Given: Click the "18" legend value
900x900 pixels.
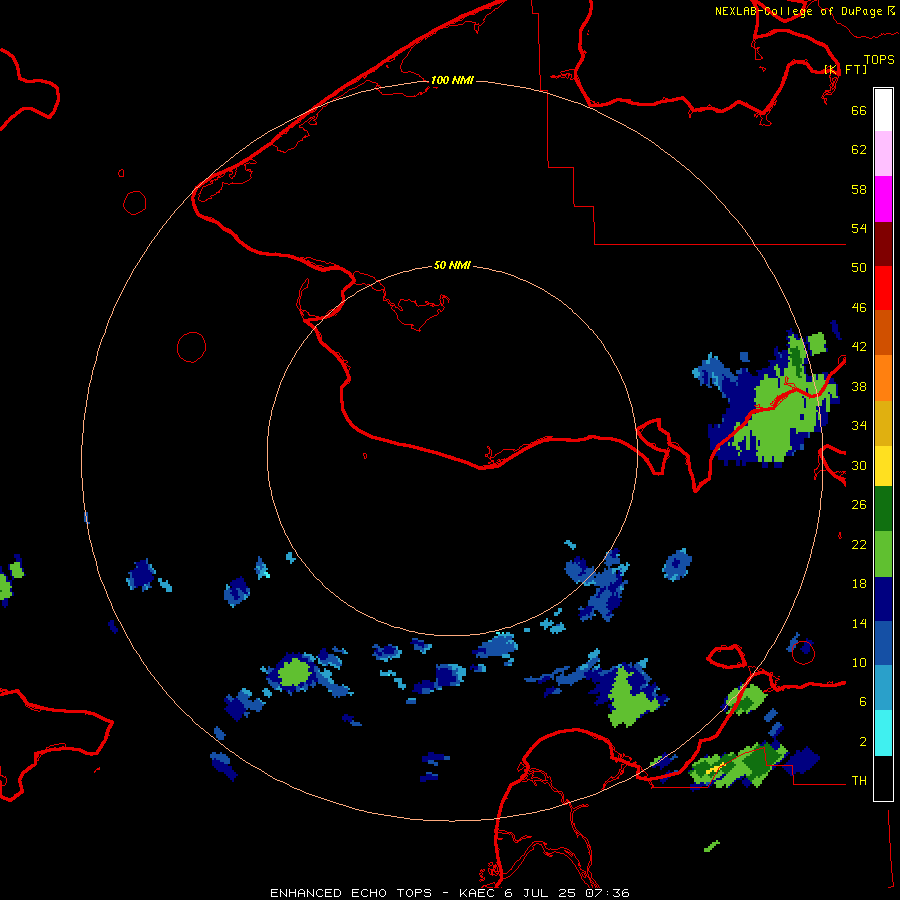Looking at the screenshot, I should (x=859, y=584).
